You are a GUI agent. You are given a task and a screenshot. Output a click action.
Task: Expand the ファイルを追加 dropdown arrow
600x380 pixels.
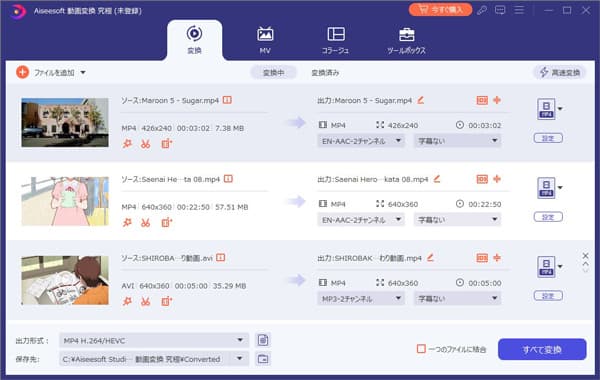coord(83,72)
